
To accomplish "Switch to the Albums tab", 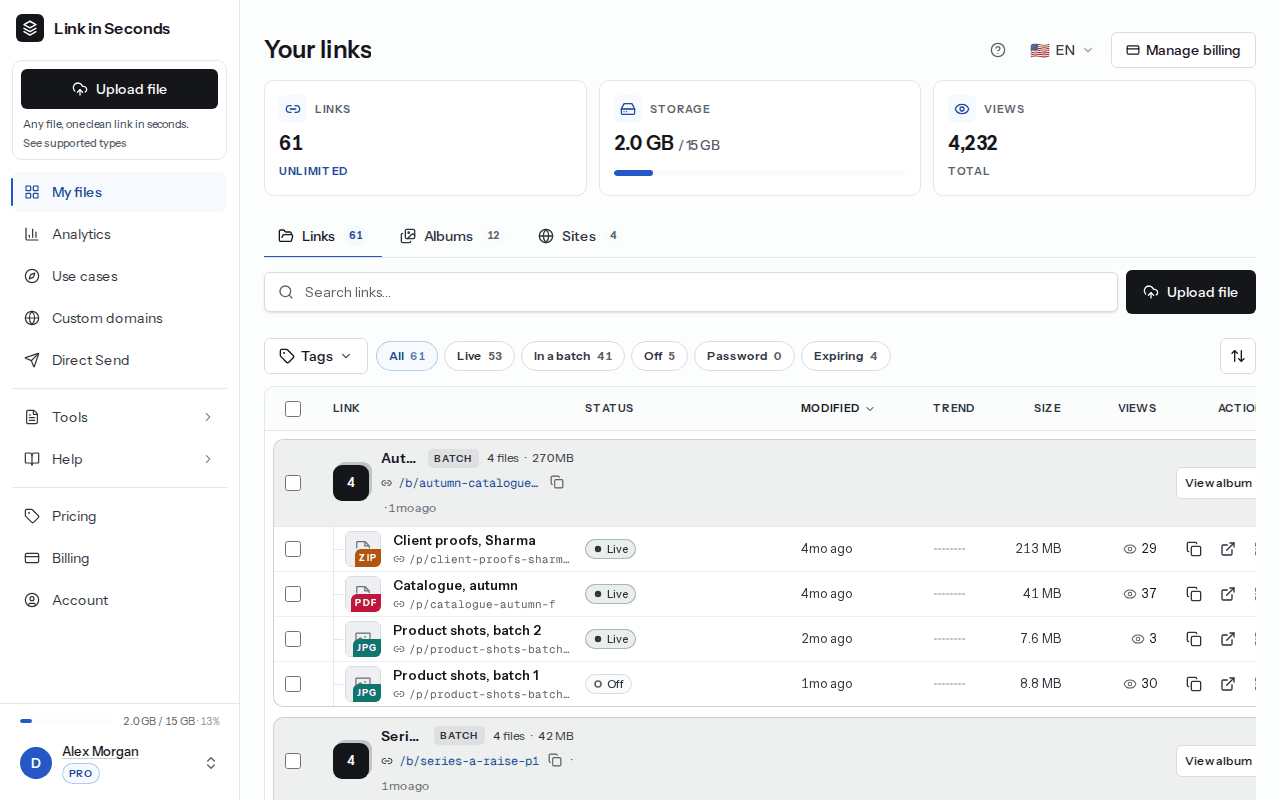I will point(451,236).
